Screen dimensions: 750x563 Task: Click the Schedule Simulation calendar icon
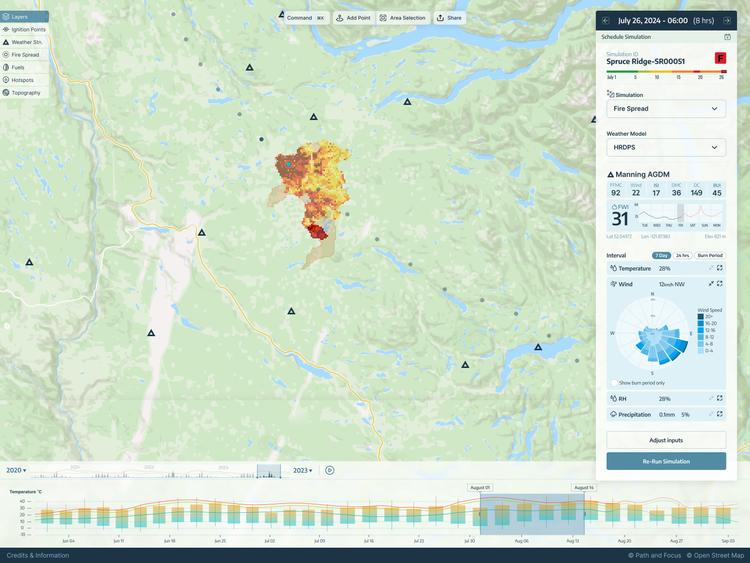click(727, 37)
